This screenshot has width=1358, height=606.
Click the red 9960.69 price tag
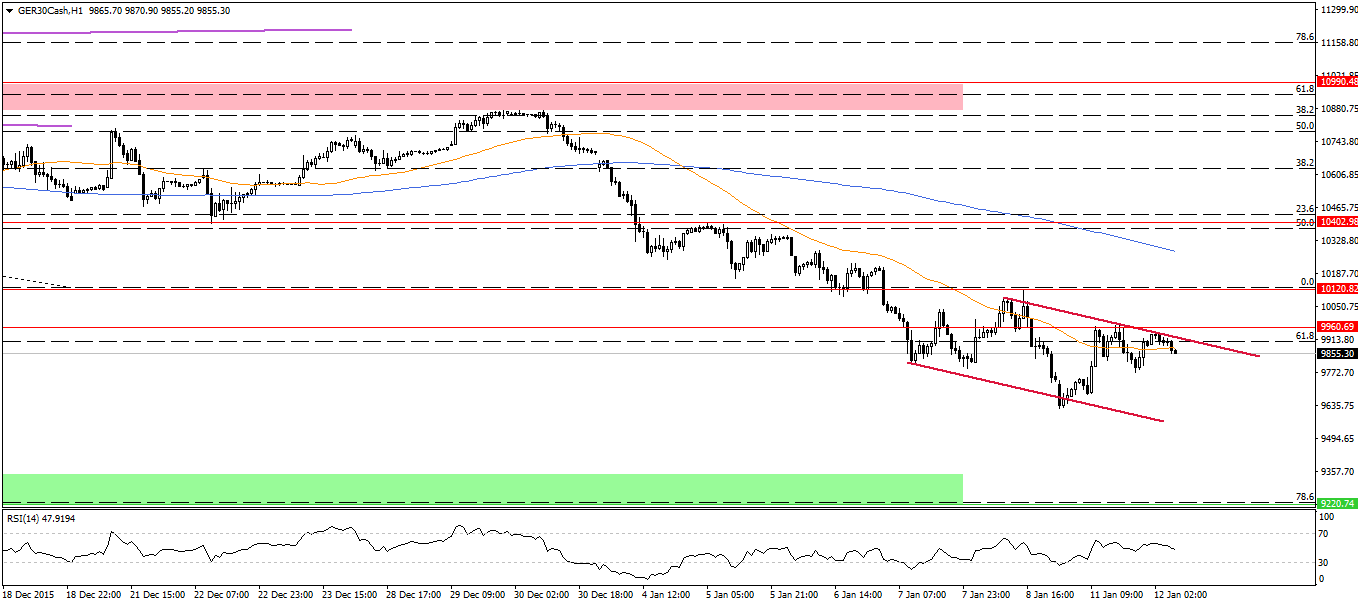[x=1337, y=327]
